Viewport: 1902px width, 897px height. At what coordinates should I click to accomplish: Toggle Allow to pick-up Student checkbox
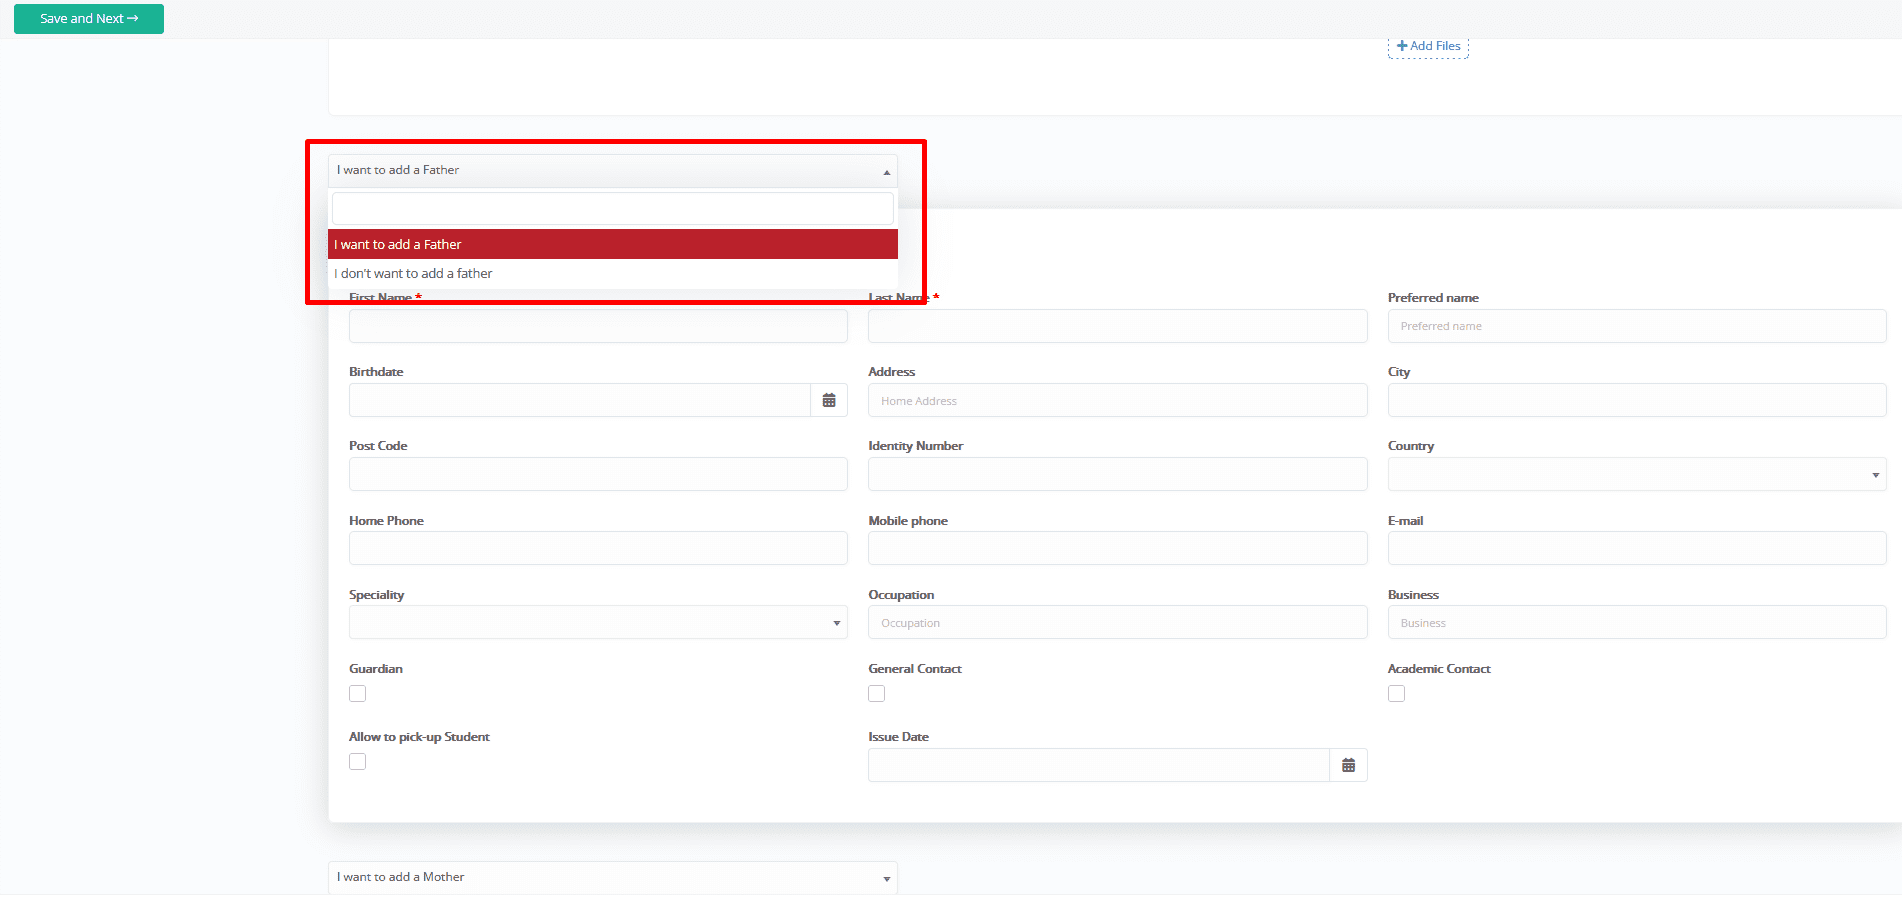click(x=358, y=762)
